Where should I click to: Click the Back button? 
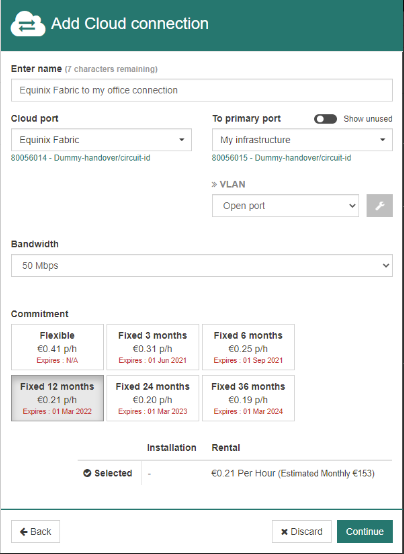coord(35,531)
